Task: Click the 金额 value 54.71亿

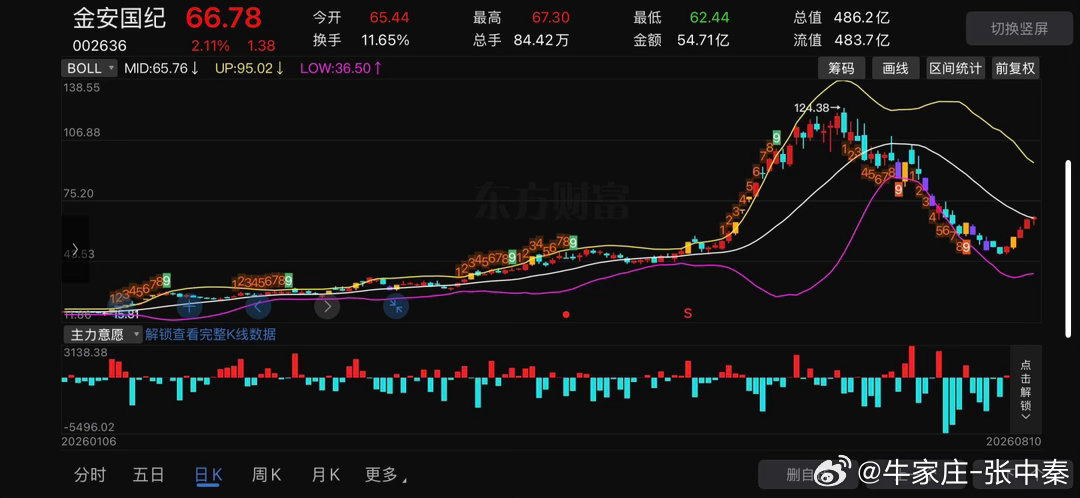Action: tap(703, 41)
